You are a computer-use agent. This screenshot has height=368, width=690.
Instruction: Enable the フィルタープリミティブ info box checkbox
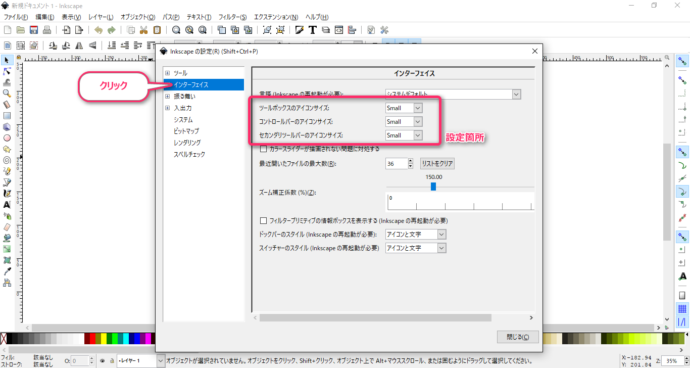pyautogui.click(x=264, y=220)
